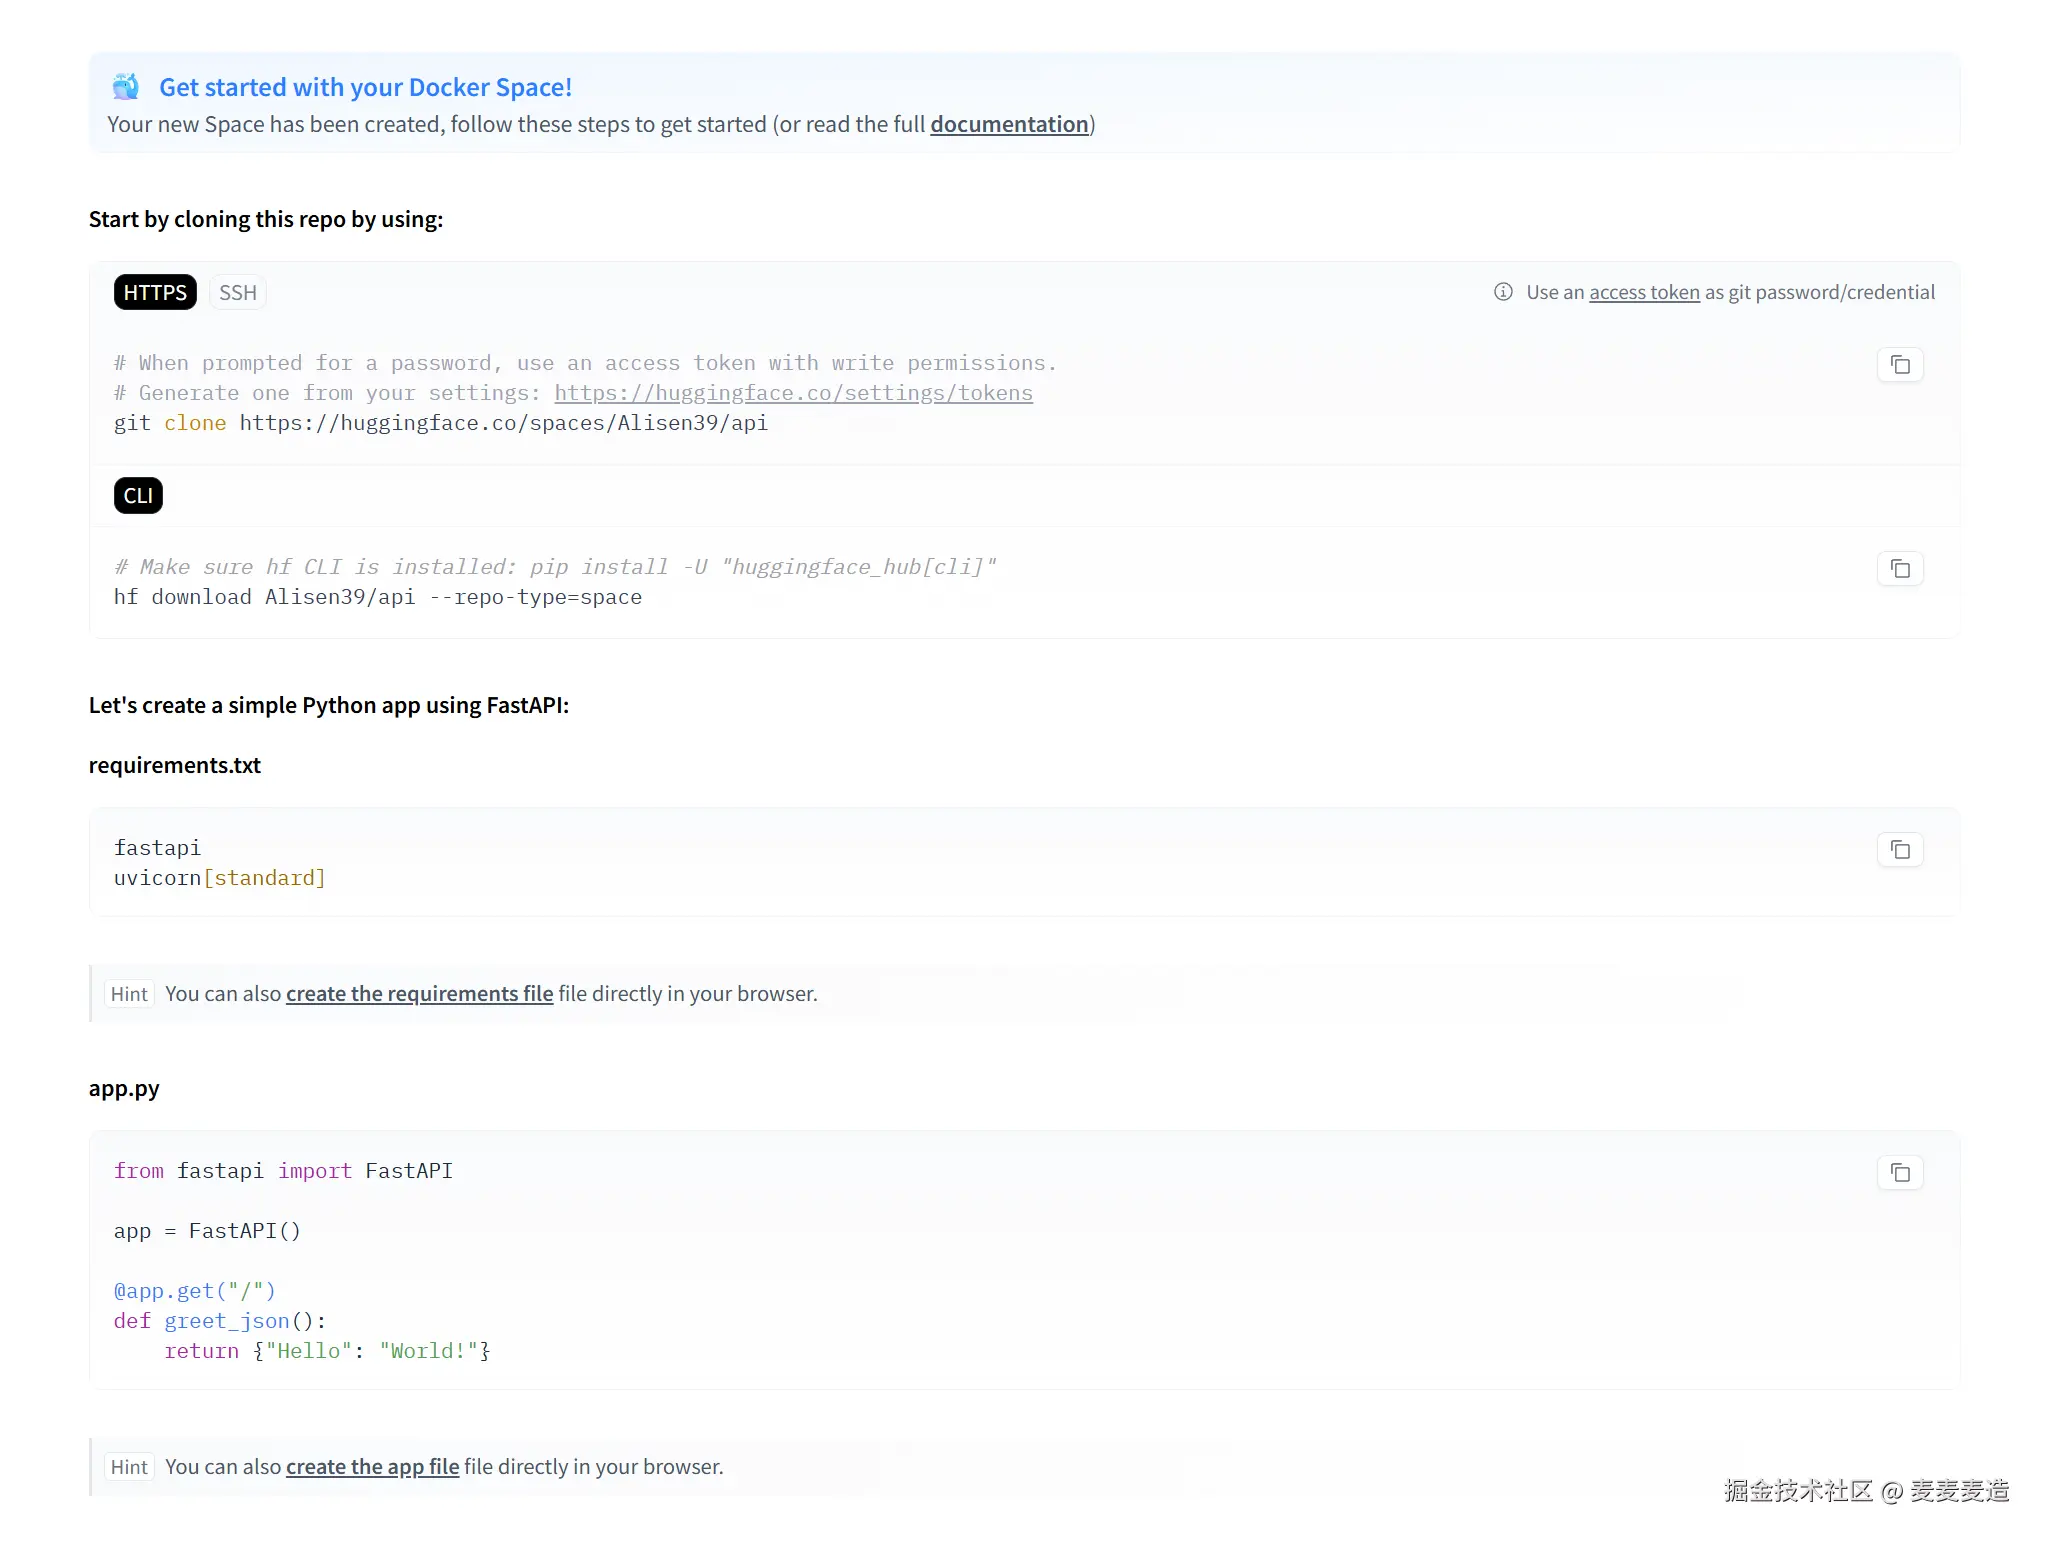Select the CLI tab

coord(138,496)
